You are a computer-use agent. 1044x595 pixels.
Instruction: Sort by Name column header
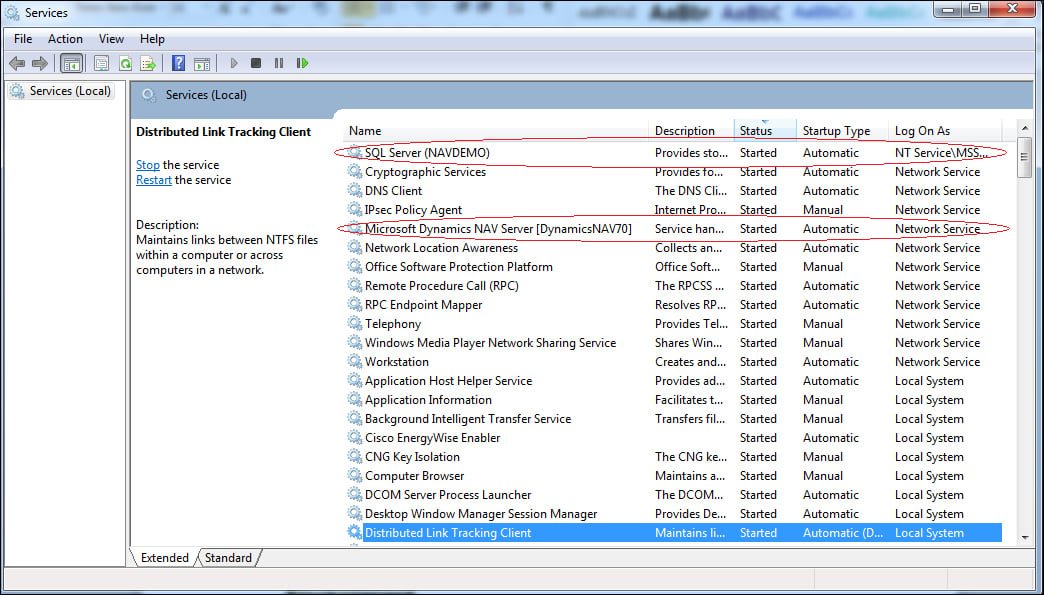coord(496,131)
